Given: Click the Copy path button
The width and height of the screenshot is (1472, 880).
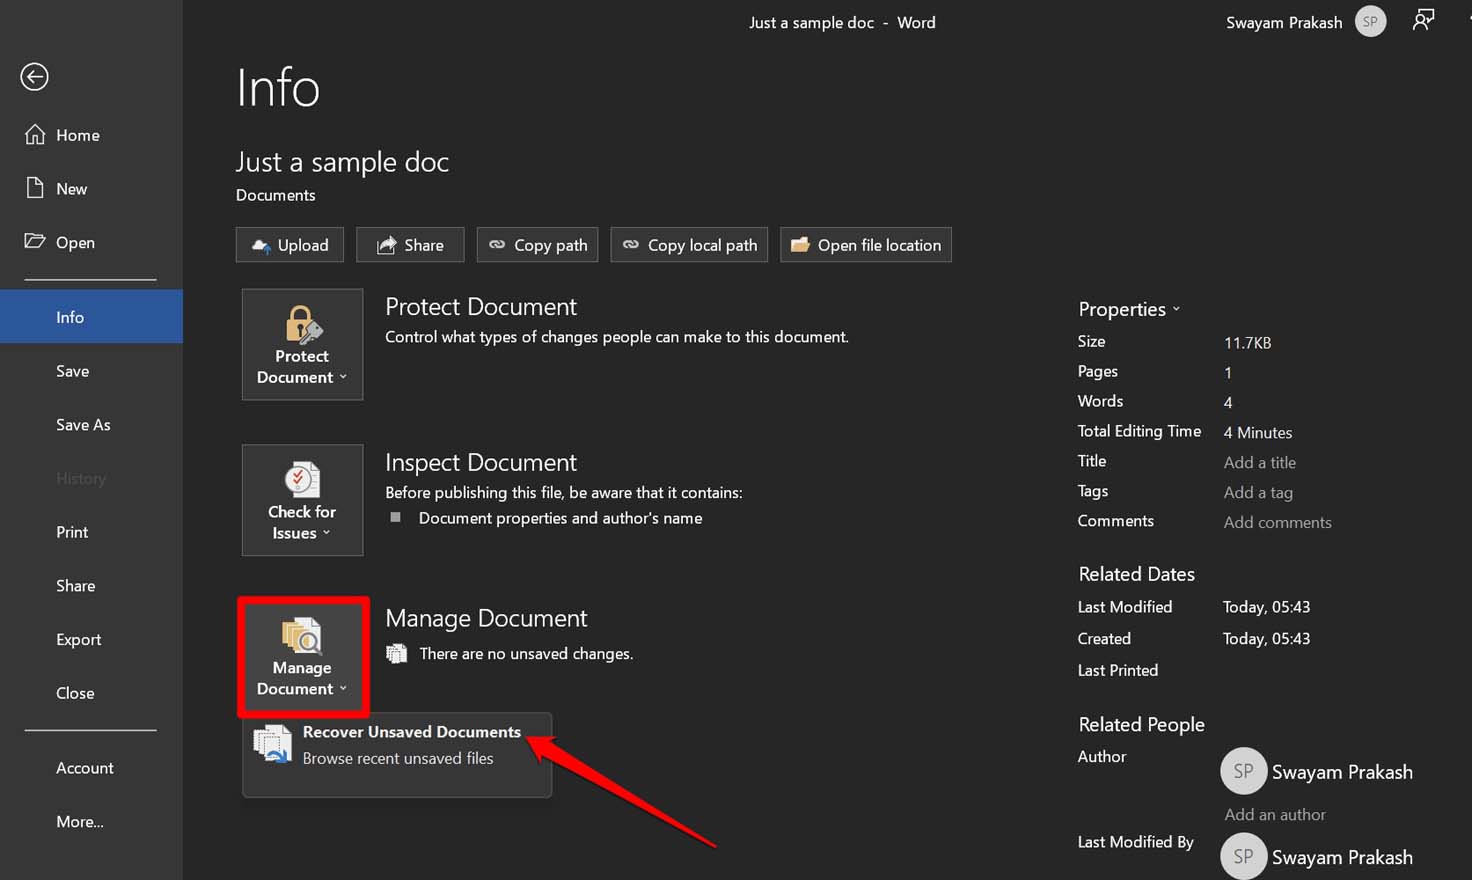Looking at the screenshot, I should [x=537, y=245].
